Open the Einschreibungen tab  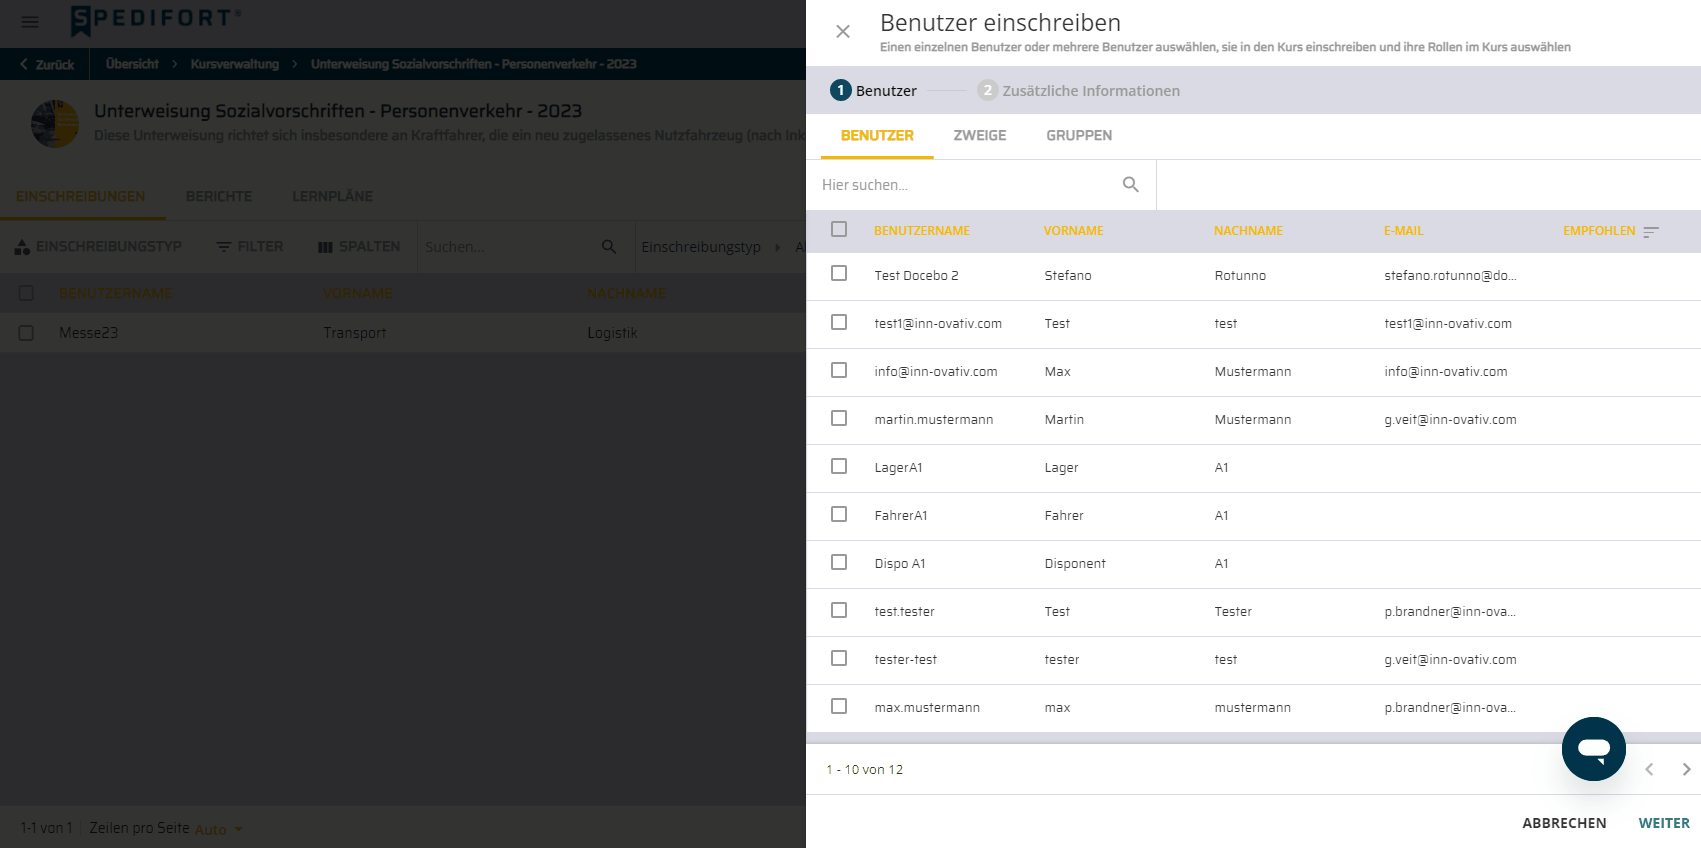click(x=81, y=196)
